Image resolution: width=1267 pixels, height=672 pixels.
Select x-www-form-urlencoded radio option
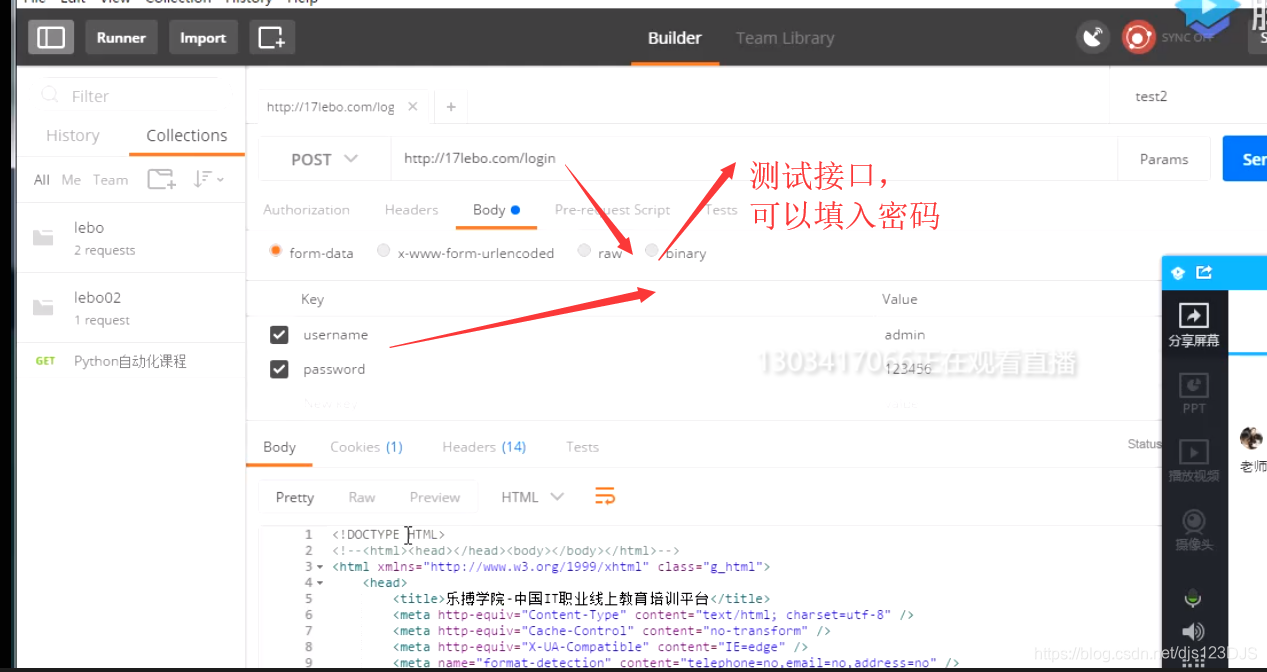pos(383,252)
